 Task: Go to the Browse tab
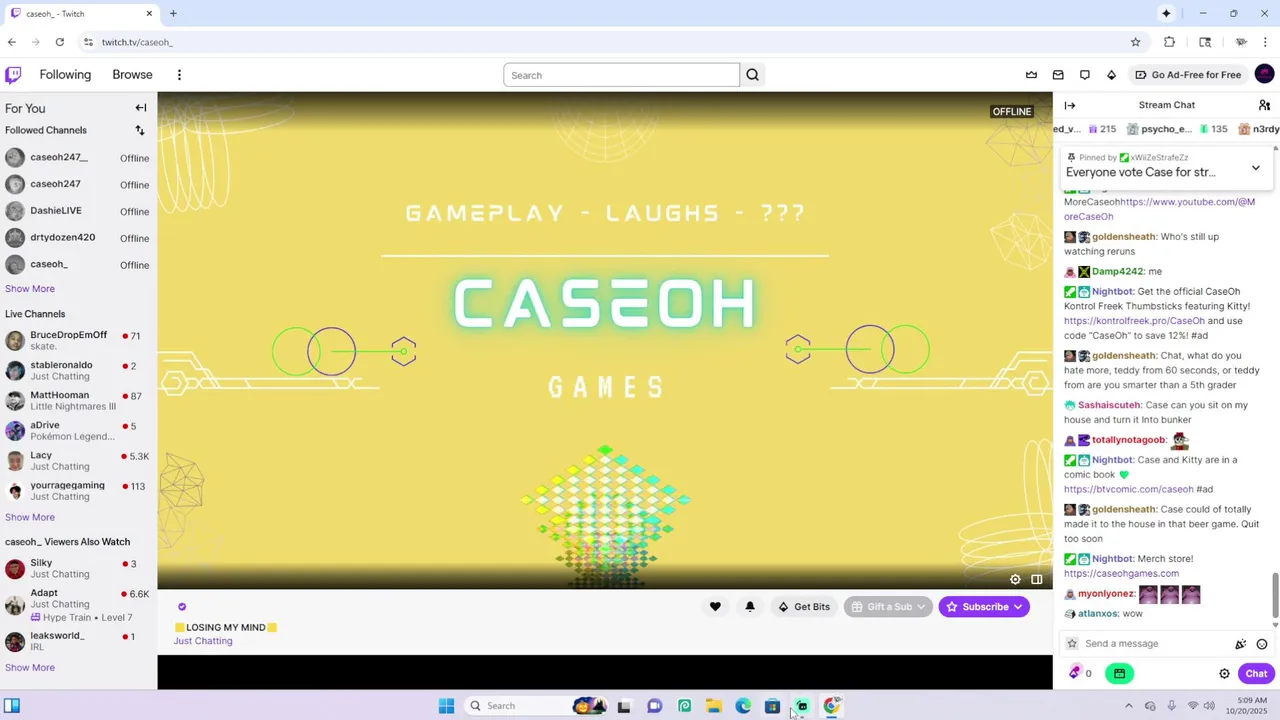coord(132,75)
